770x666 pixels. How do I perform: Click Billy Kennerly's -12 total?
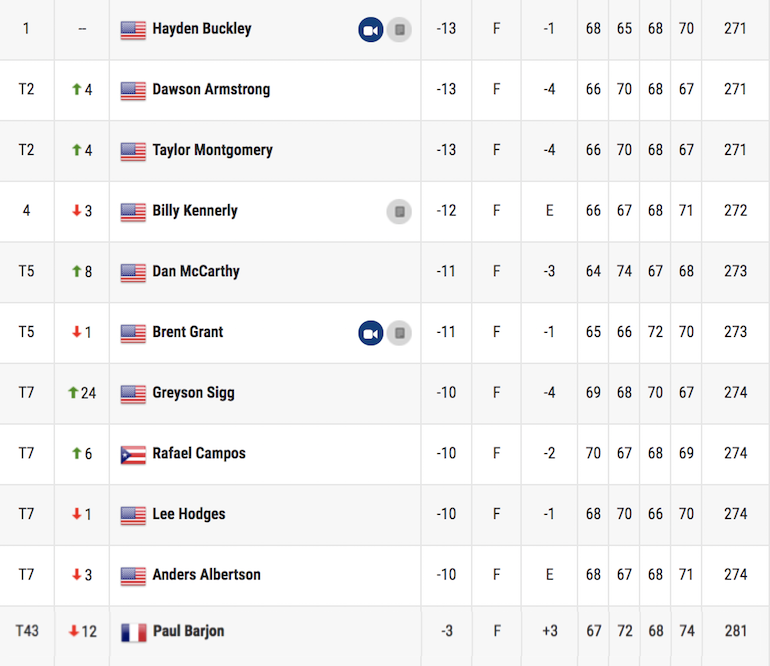[x=446, y=211]
